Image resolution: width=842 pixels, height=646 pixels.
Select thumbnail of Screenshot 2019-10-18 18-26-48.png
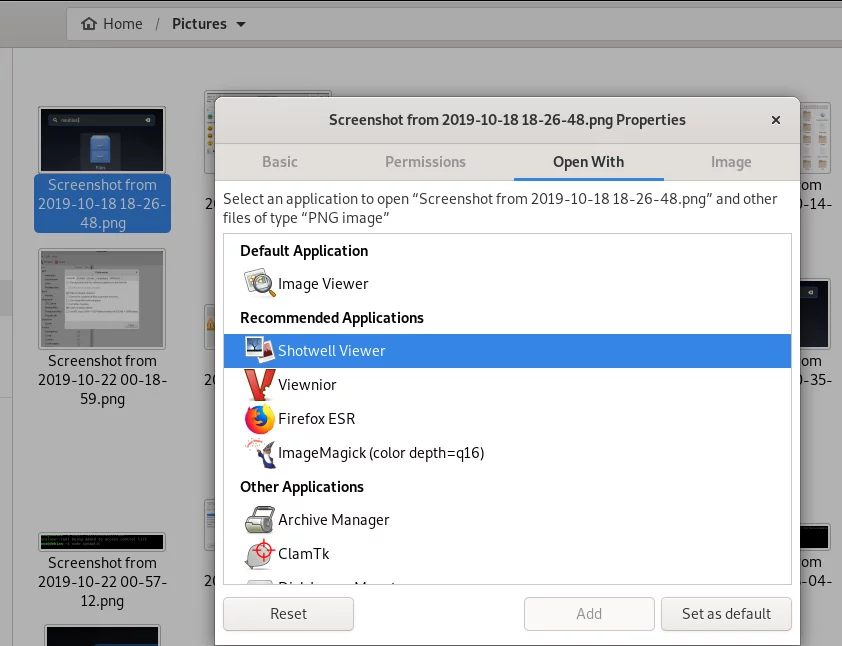pos(102,140)
